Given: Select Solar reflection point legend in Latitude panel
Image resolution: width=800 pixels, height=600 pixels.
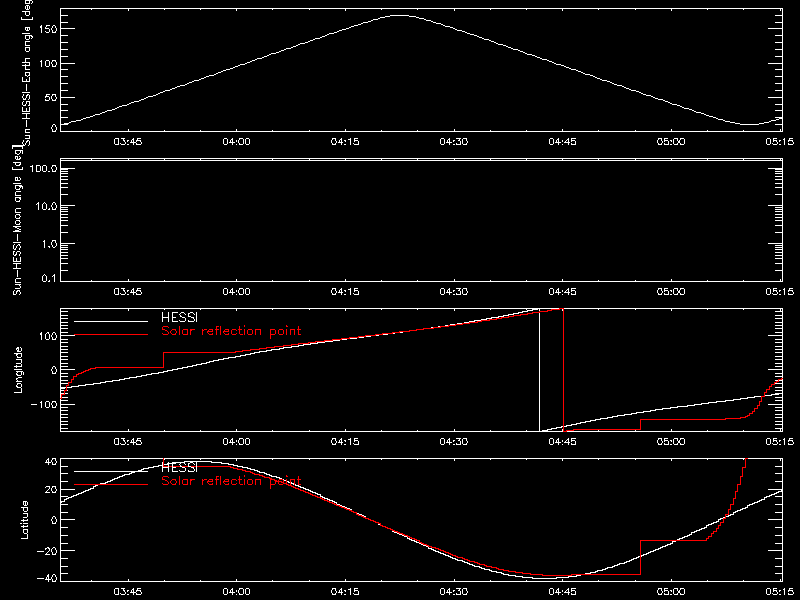Looking at the screenshot, I should coord(231,481).
